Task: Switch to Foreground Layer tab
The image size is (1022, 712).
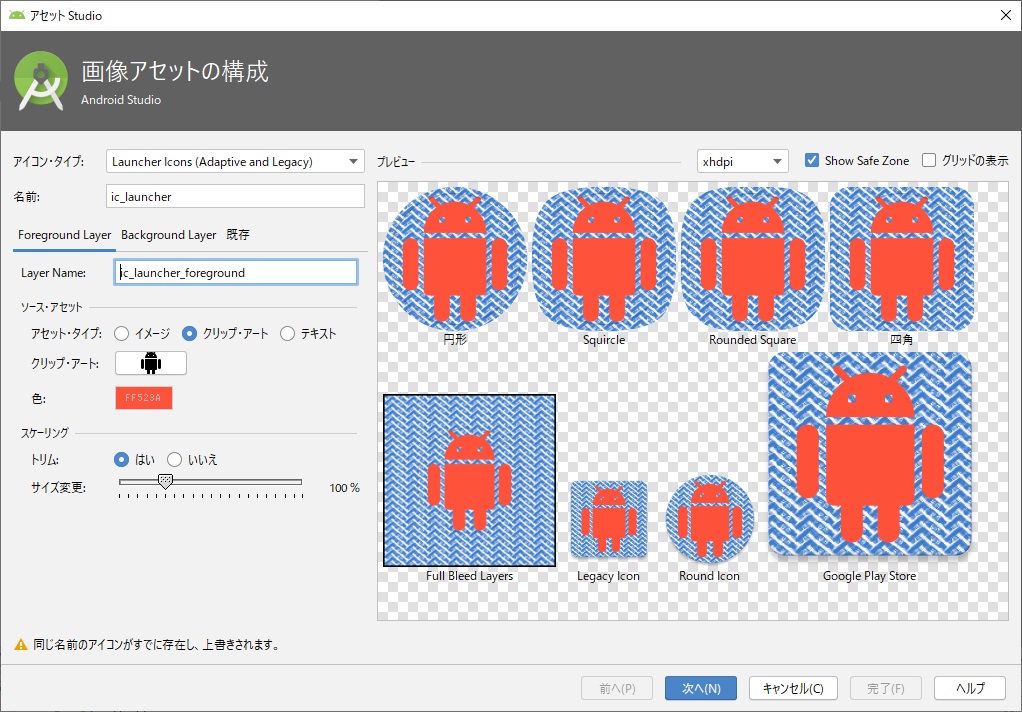Action: [x=65, y=235]
